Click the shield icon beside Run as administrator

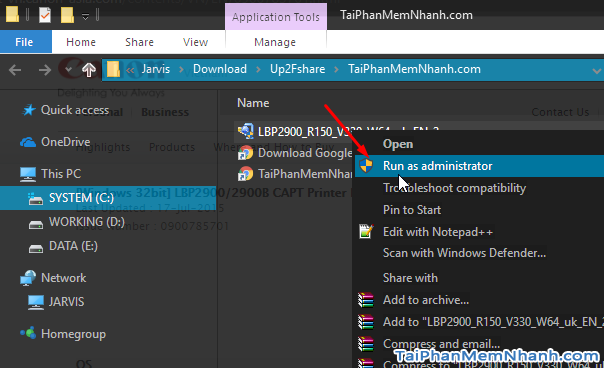point(366,166)
